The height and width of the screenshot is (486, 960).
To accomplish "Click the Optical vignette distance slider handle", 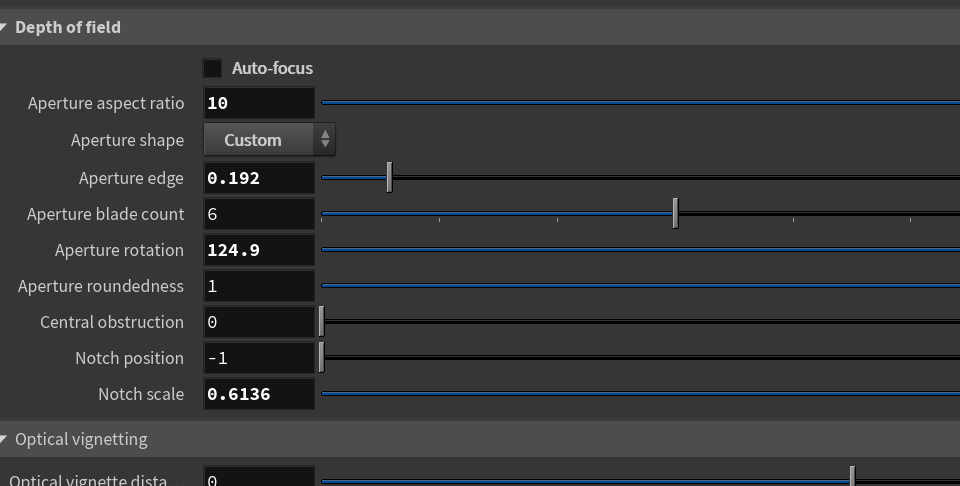I will 853,477.
